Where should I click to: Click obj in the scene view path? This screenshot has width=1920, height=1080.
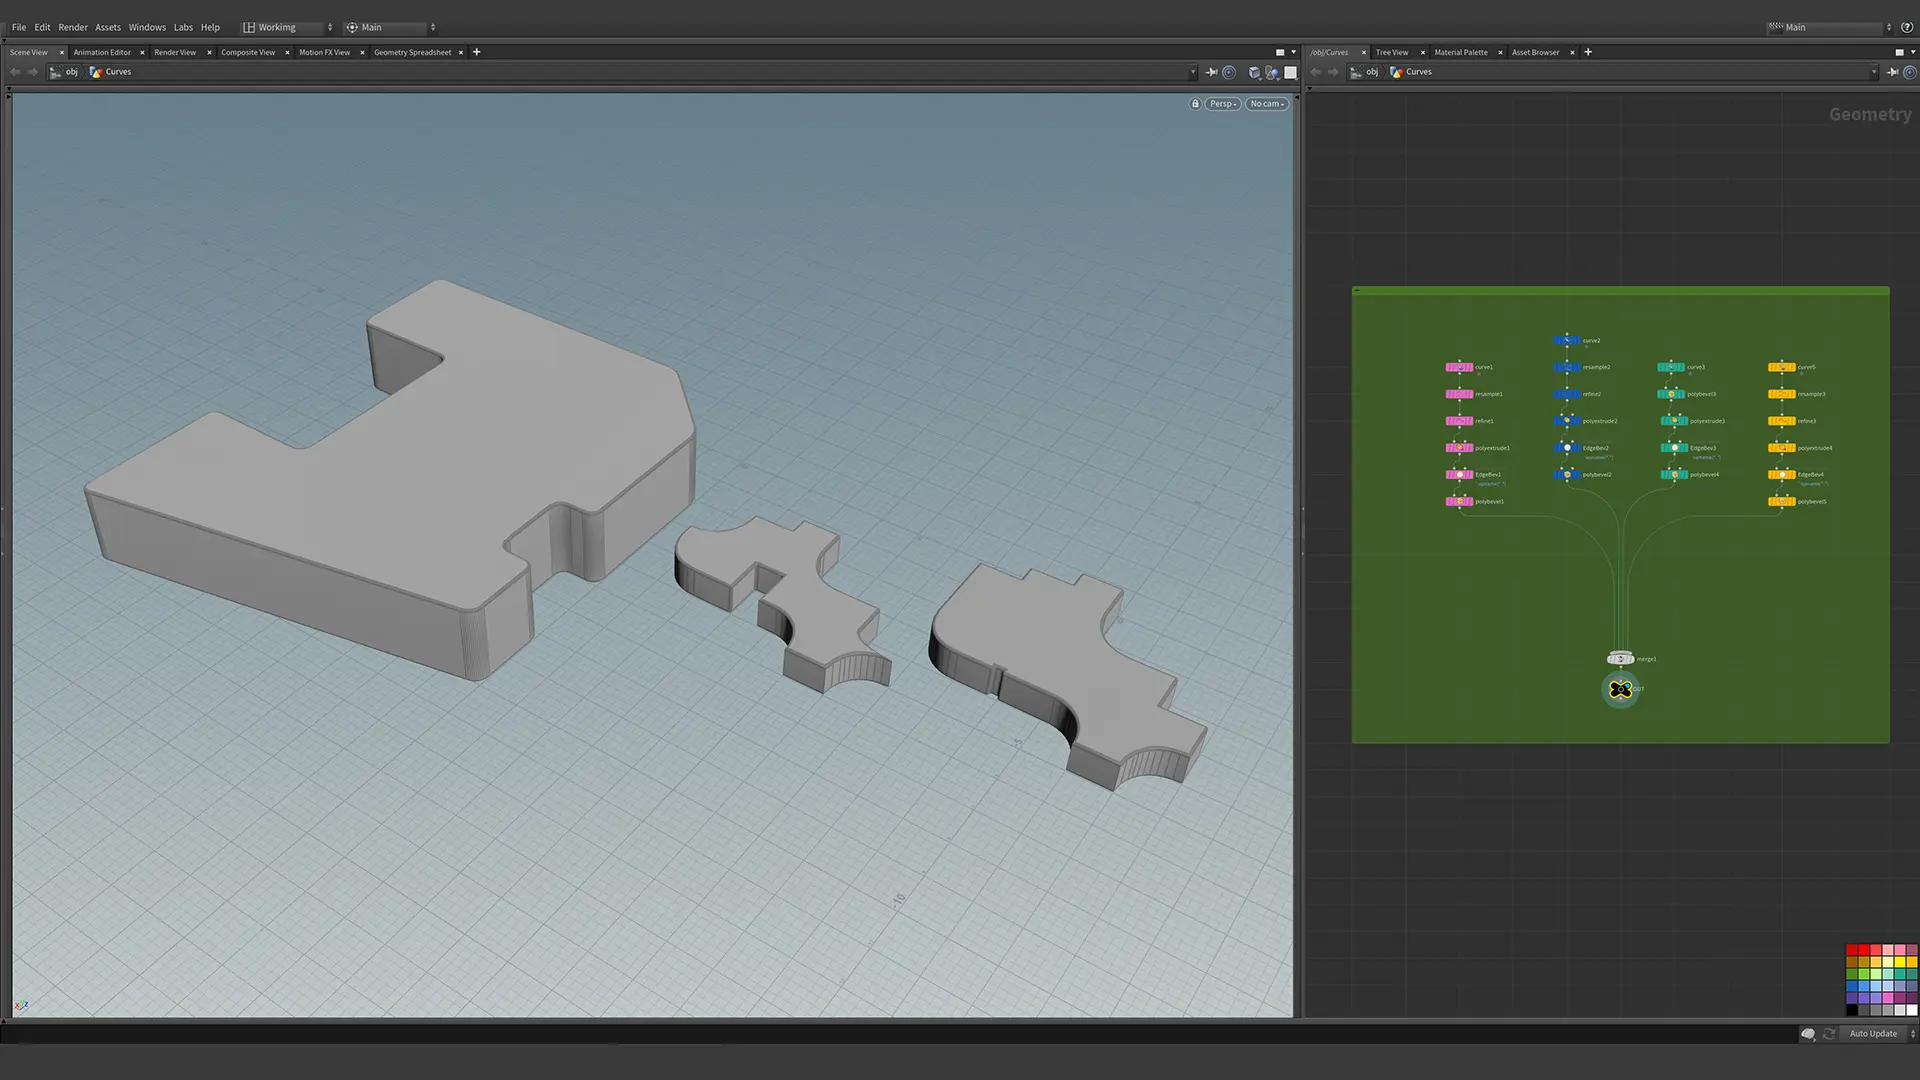coord(65,72)
